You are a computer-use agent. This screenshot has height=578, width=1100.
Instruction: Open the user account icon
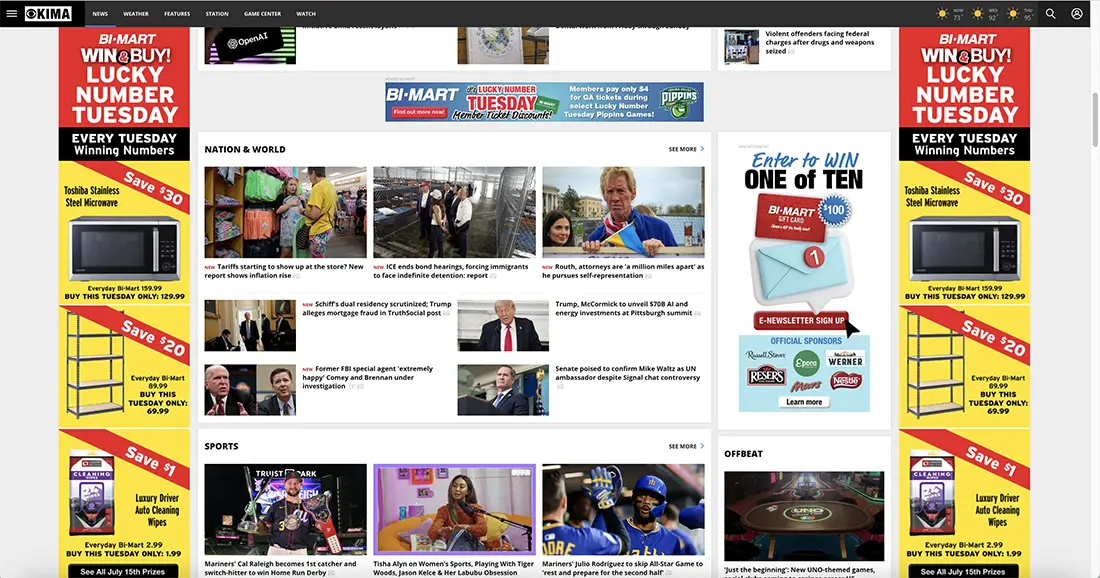1077,13
